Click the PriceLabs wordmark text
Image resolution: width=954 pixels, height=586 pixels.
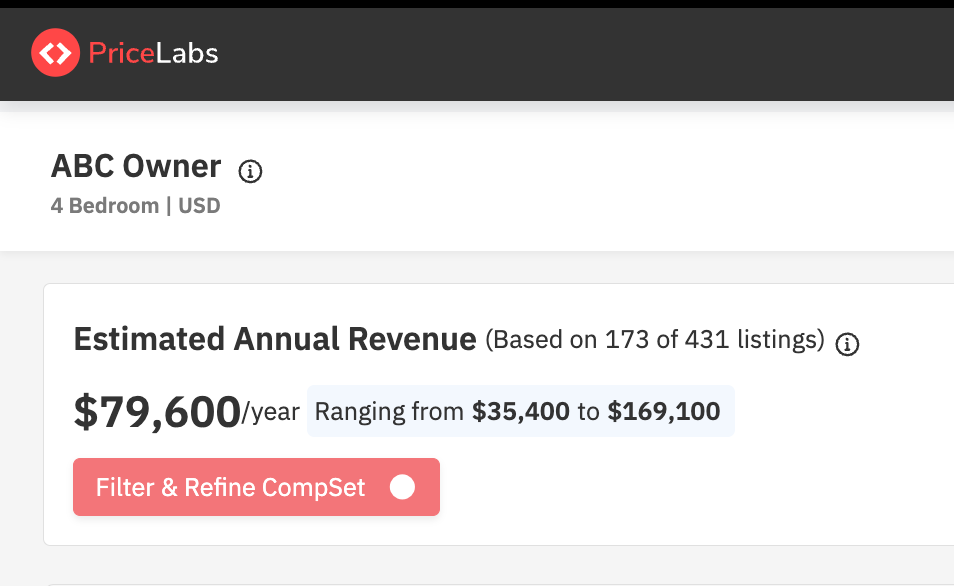tap(153, 53)
